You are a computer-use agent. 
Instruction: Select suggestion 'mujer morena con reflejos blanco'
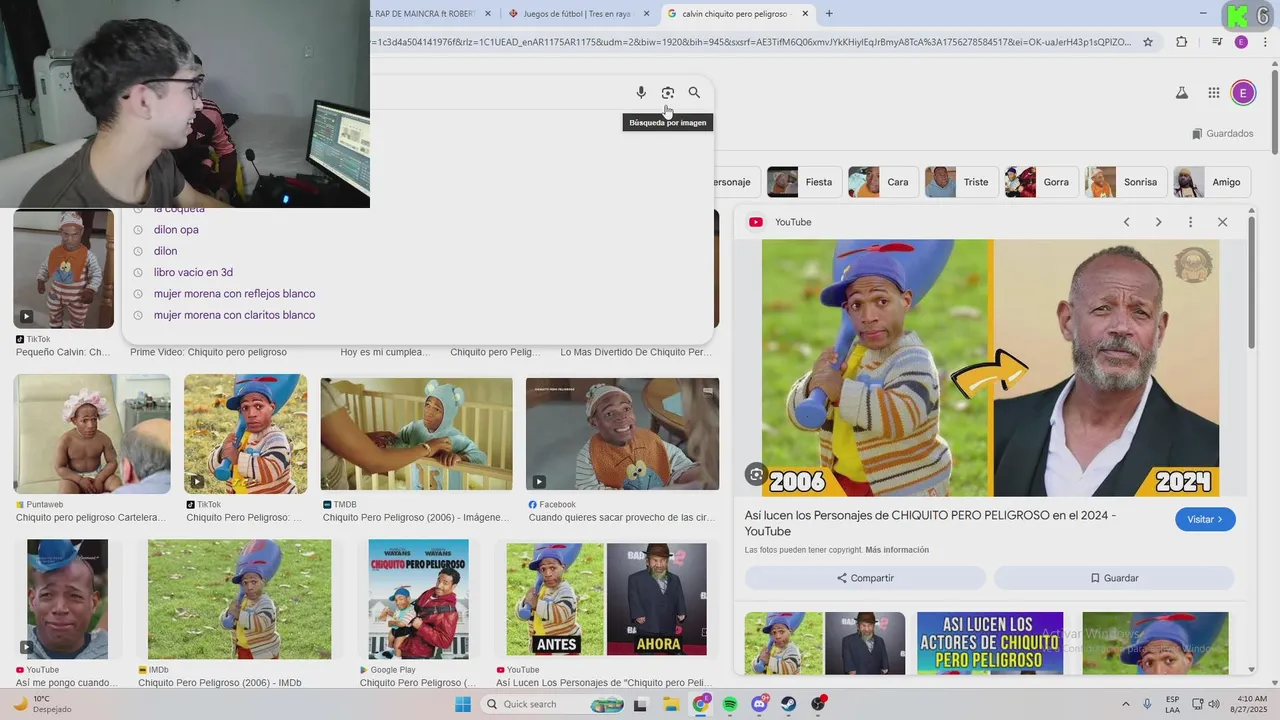point(234,293)
